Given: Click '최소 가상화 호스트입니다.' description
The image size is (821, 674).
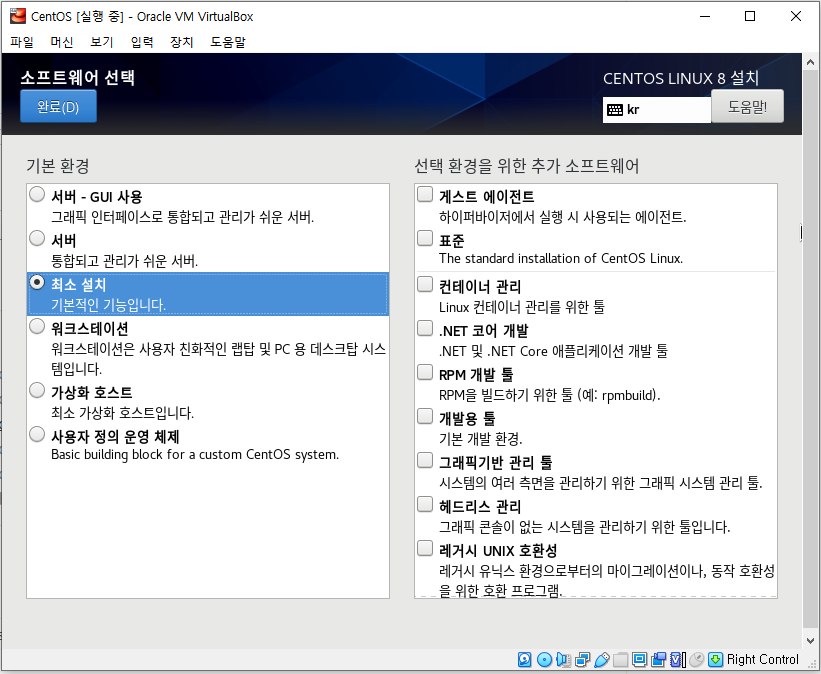Looking at the screenshot, I should click(123, 413).
